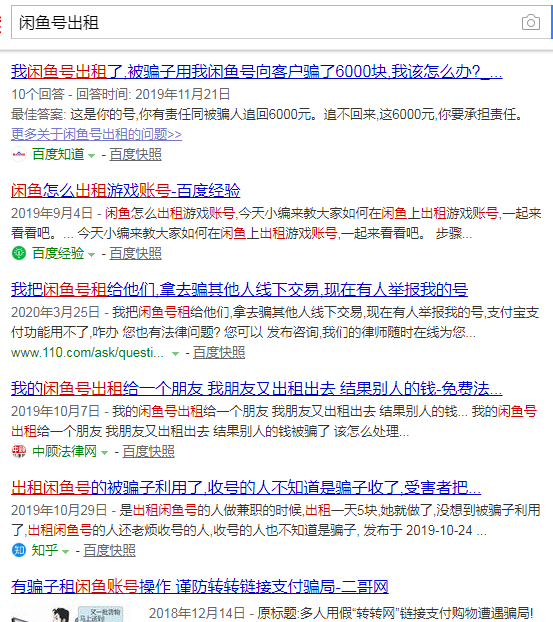This screenshot has height=622, width=553.
Task: Expand dropdown arrow after www.110.com URL
Action: 175,354
